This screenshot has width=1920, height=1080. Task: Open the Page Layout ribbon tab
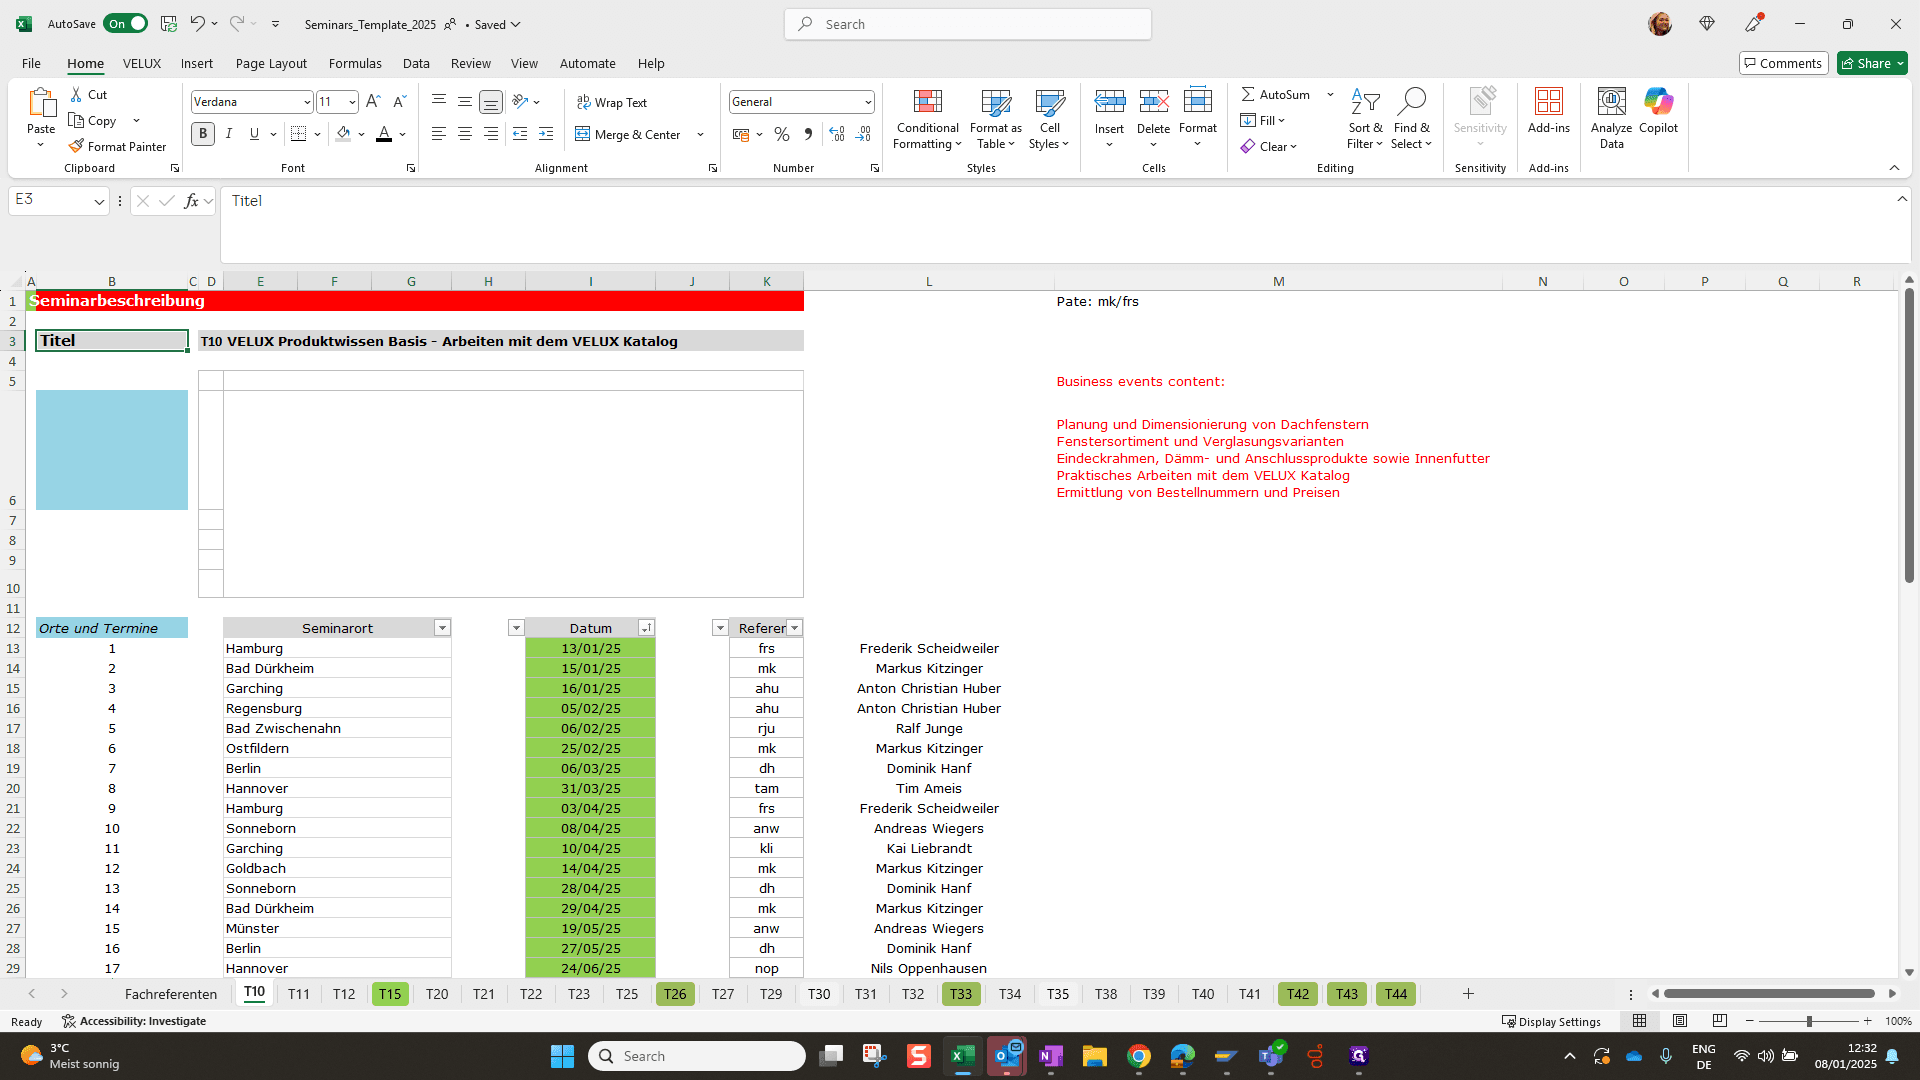[x=271, y=63]
